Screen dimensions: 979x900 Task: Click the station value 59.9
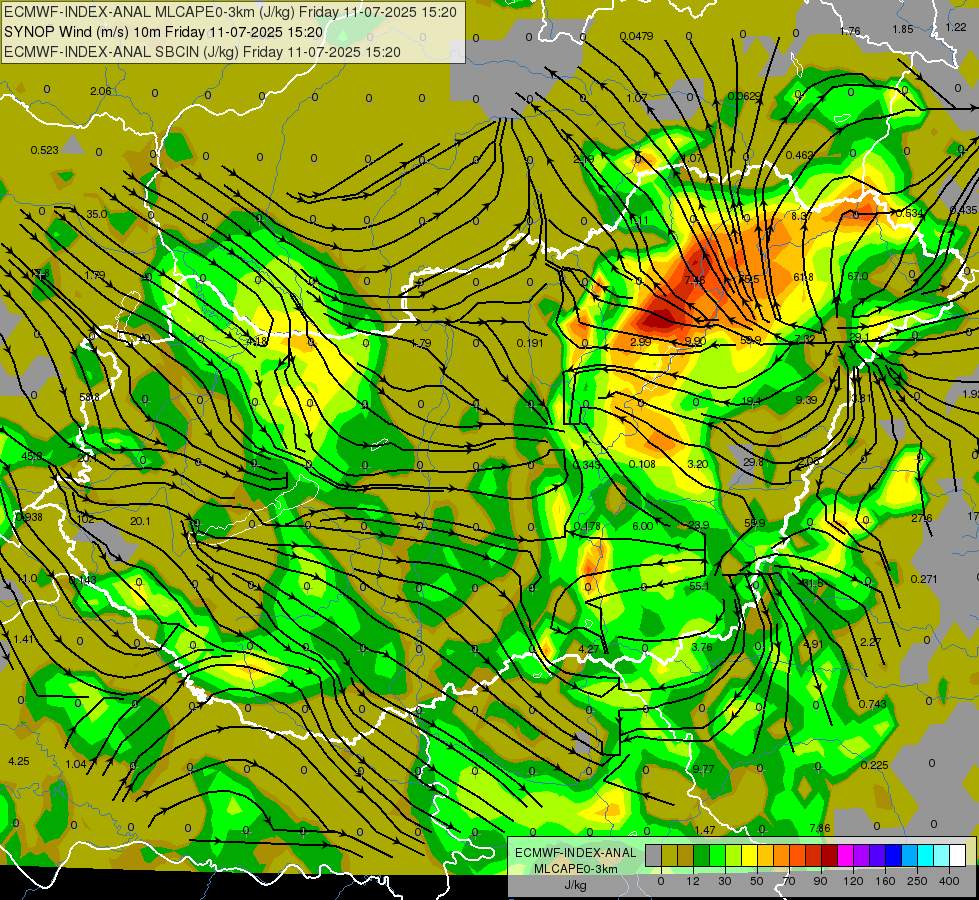click(x=755, y=523)
